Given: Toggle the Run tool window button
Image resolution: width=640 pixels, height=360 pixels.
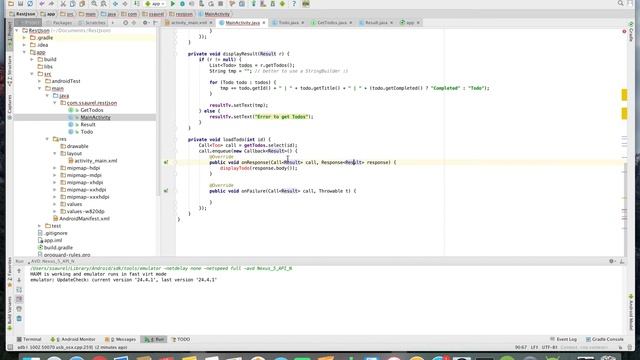Looking at the screenshot, I should (154, 339).
